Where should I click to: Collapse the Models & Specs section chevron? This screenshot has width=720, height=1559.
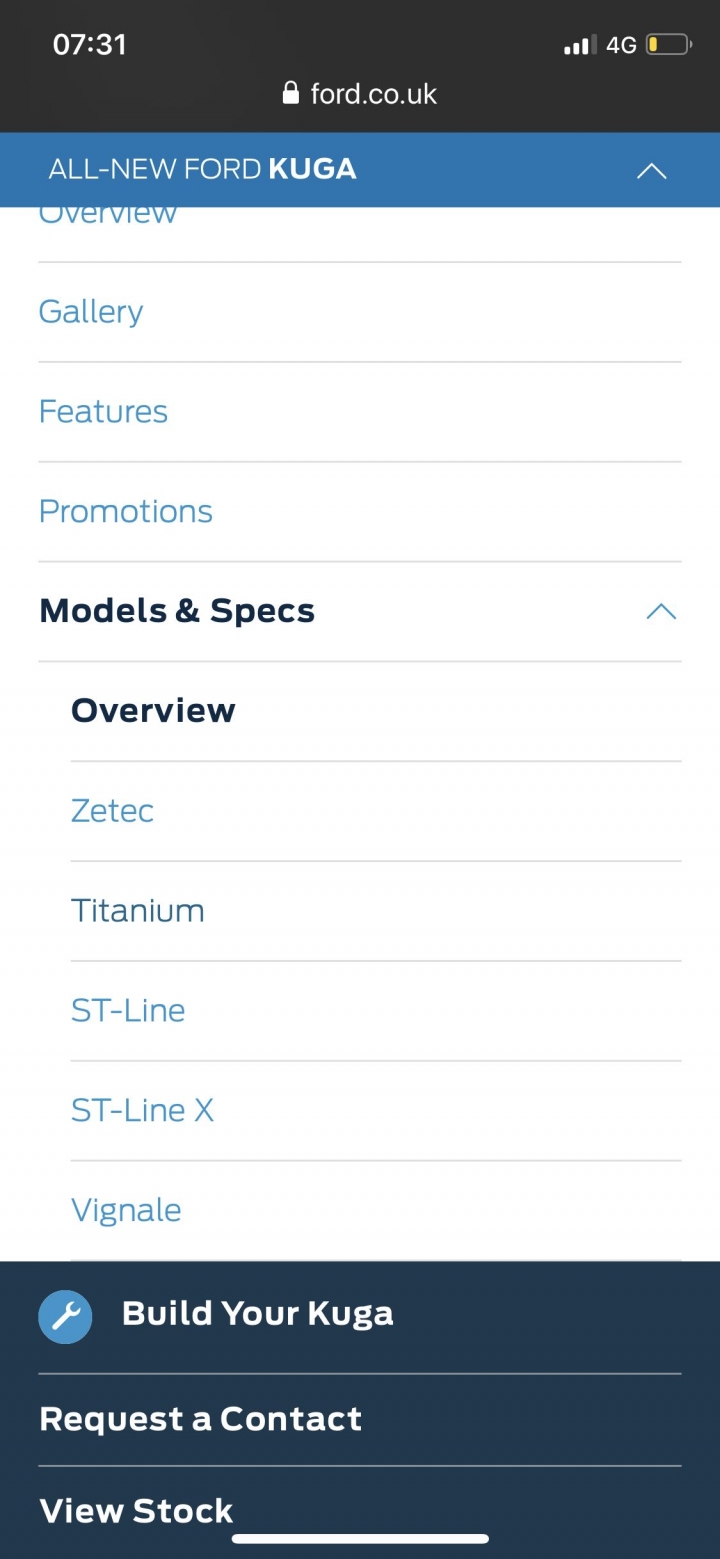(661, 611)
